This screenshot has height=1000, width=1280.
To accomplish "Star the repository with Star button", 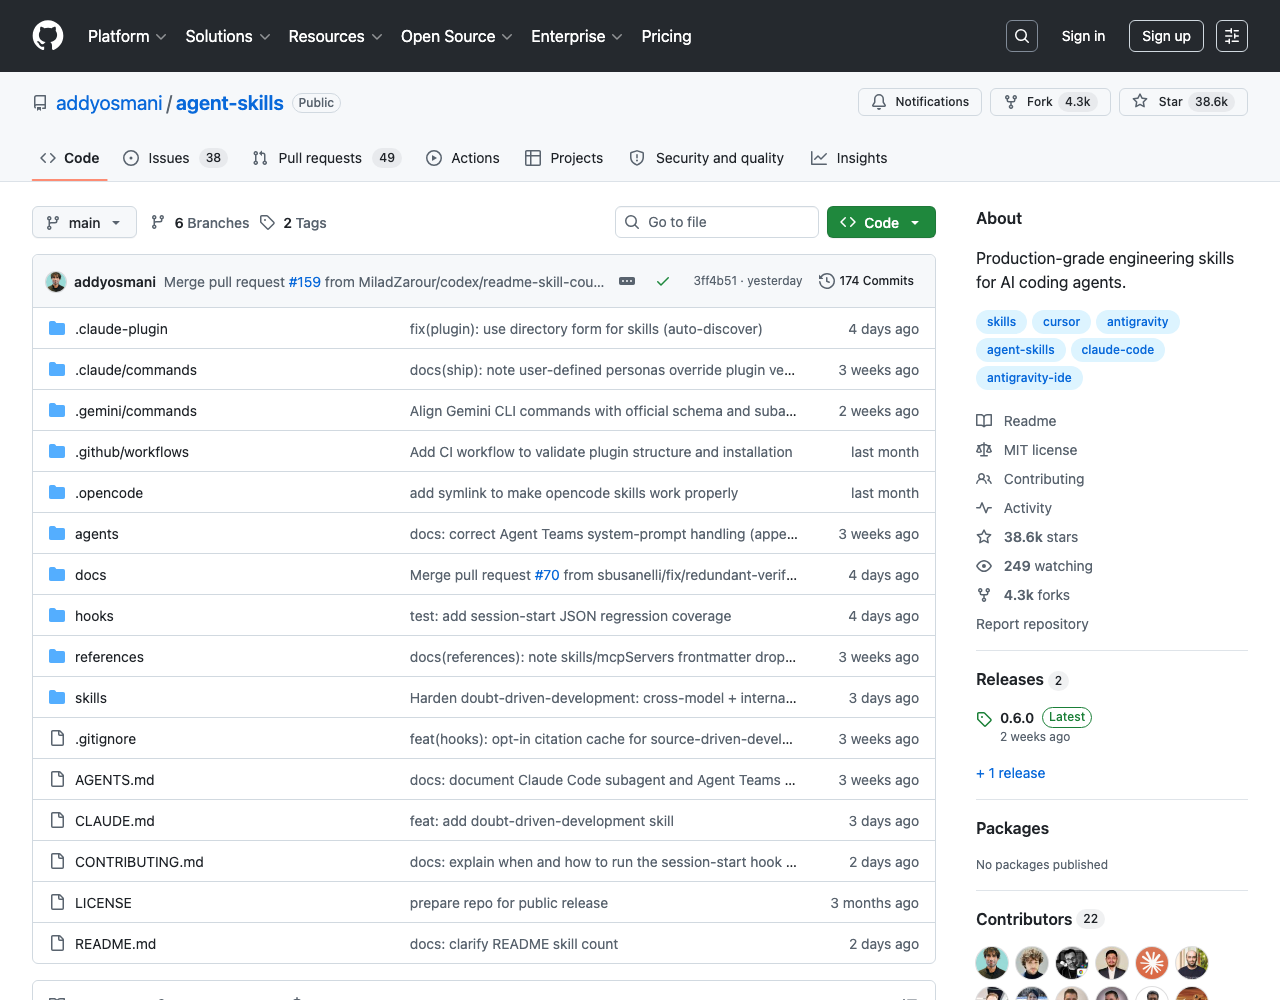I will click(x=1183, y=102).
